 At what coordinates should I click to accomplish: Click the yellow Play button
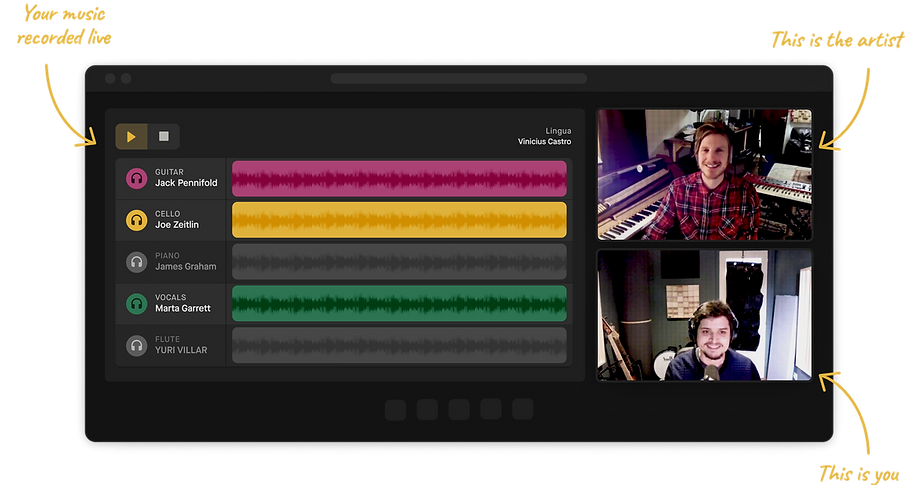131,137
